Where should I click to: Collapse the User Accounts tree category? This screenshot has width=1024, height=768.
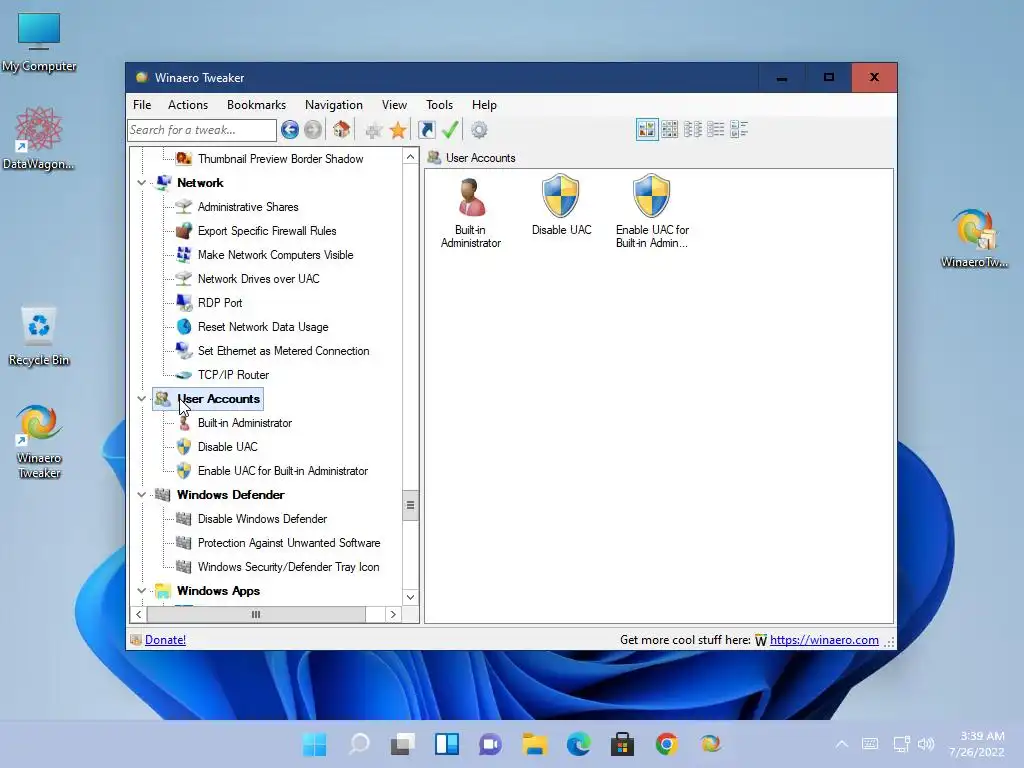click(x=141, y=398)
